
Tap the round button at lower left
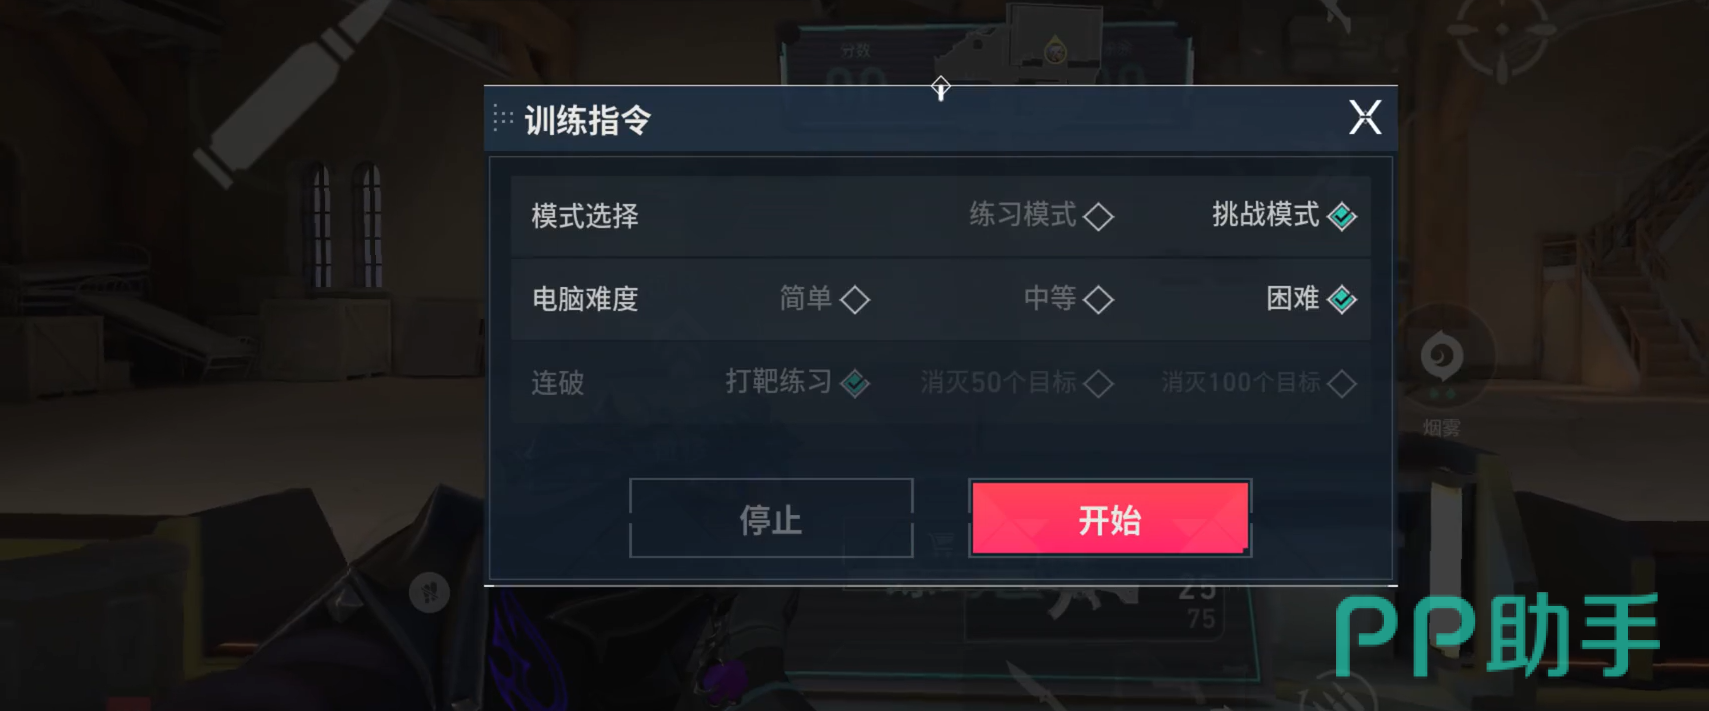tap(429, 592)
